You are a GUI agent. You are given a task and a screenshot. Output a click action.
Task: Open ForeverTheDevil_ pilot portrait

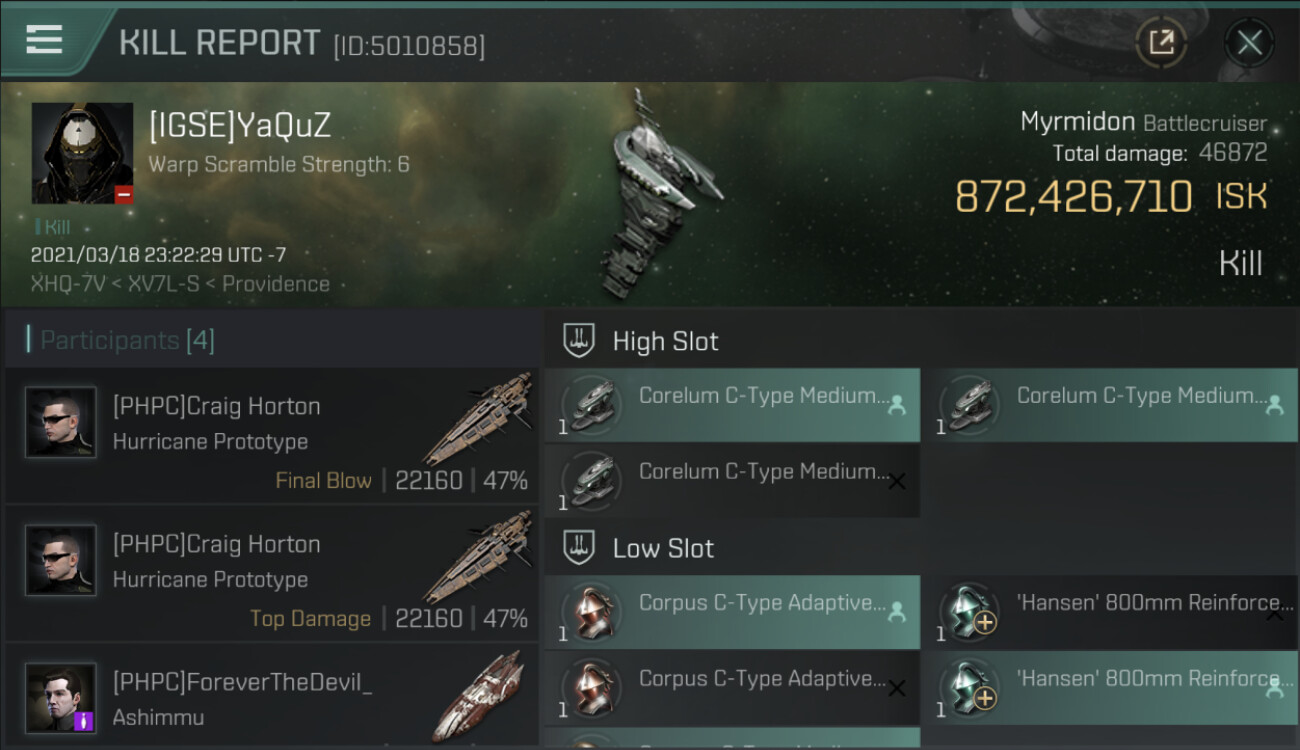(61, 698)
